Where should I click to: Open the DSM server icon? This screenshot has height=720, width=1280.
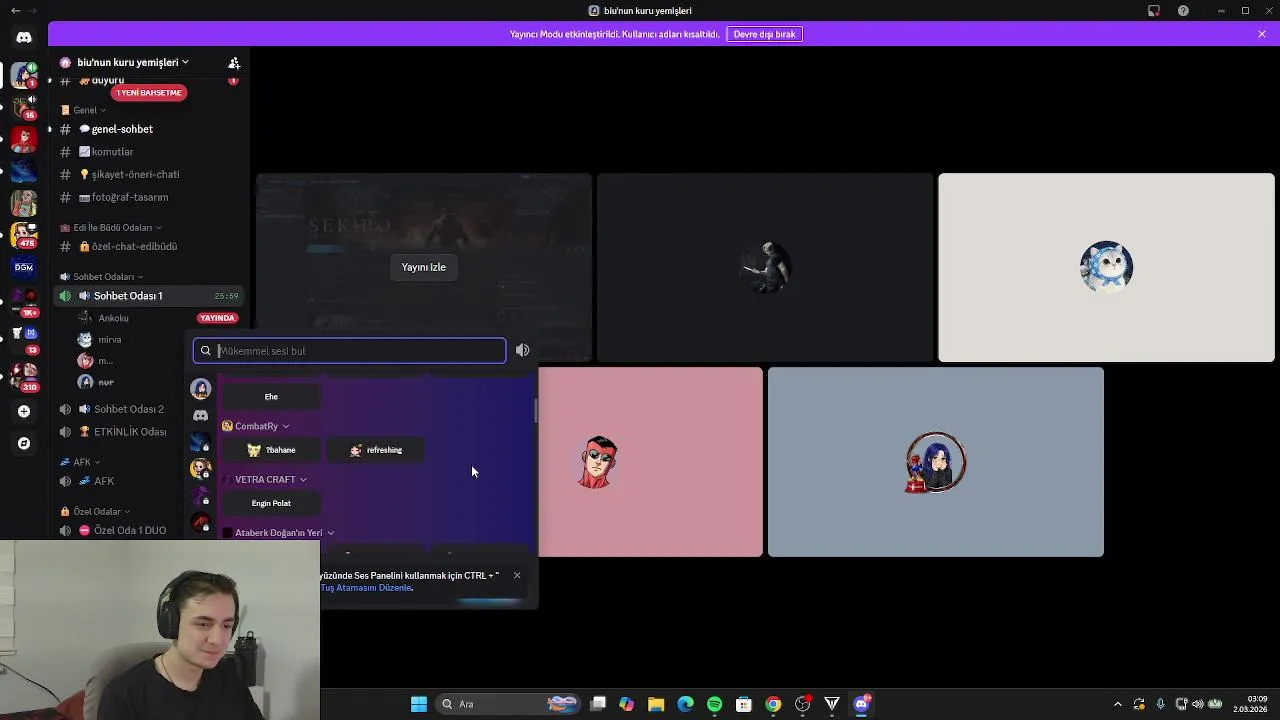coord(24,267)
